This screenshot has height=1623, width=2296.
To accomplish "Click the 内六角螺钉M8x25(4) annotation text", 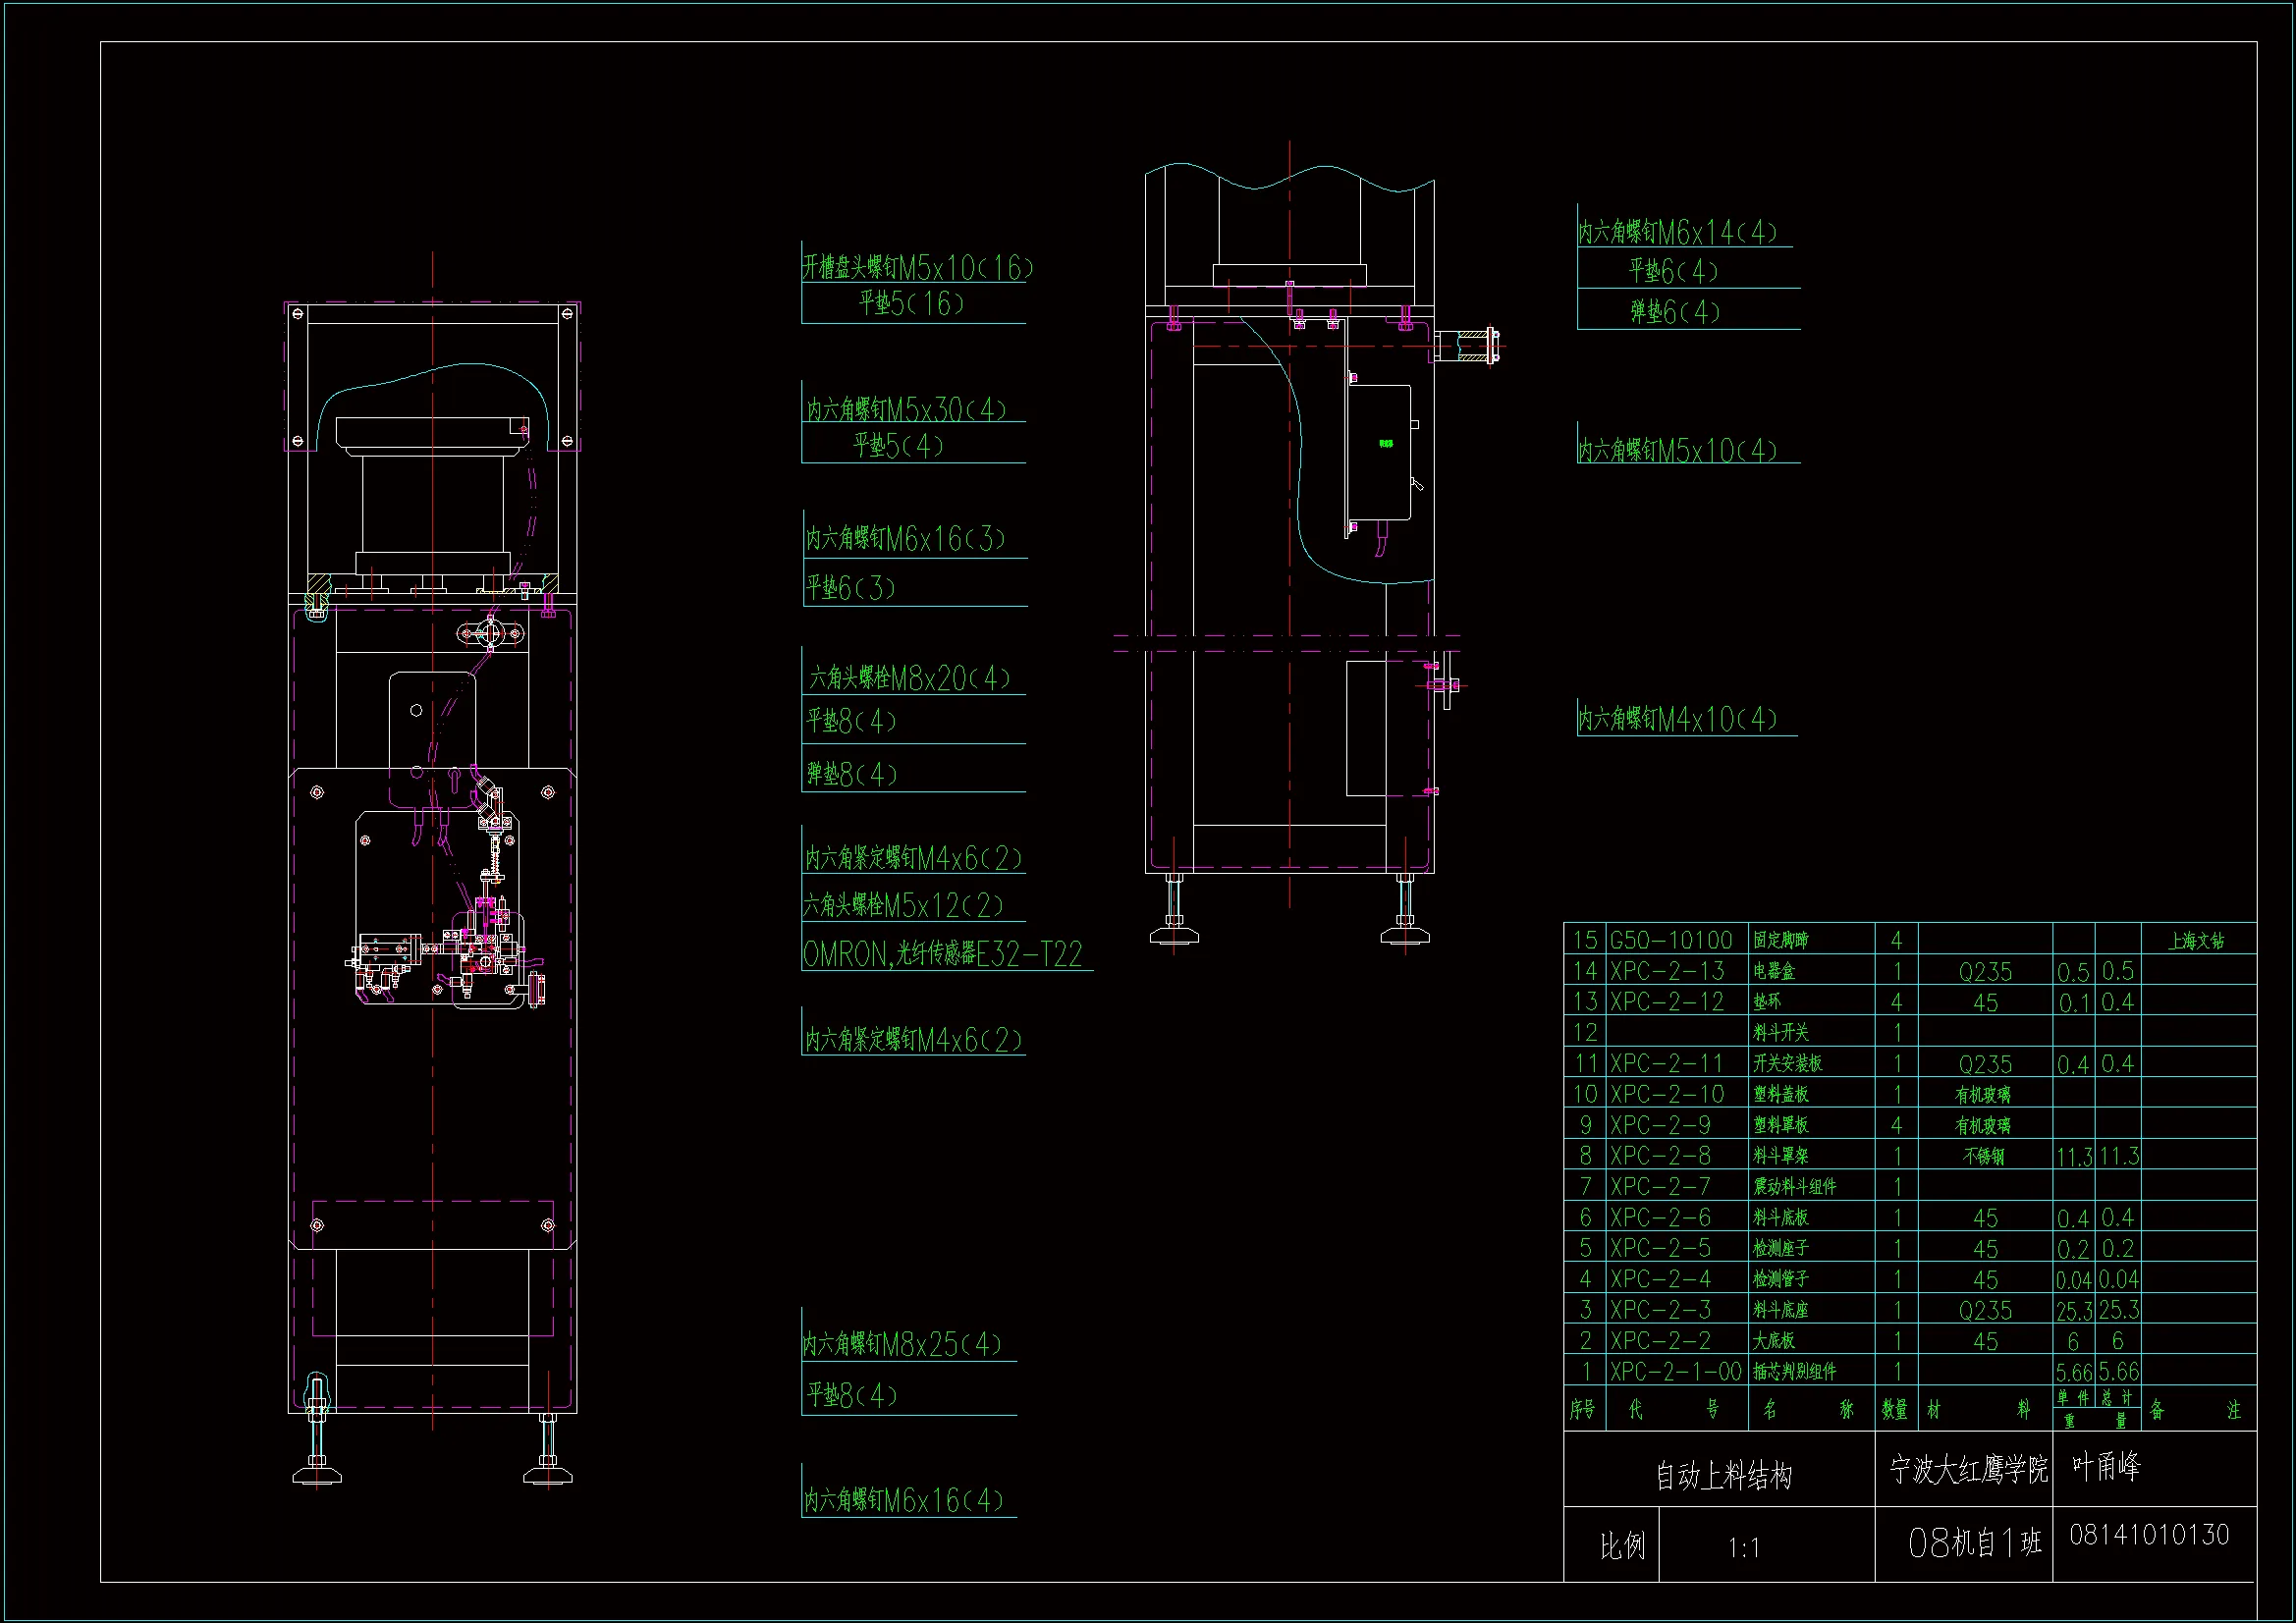I will (901, 1343).
